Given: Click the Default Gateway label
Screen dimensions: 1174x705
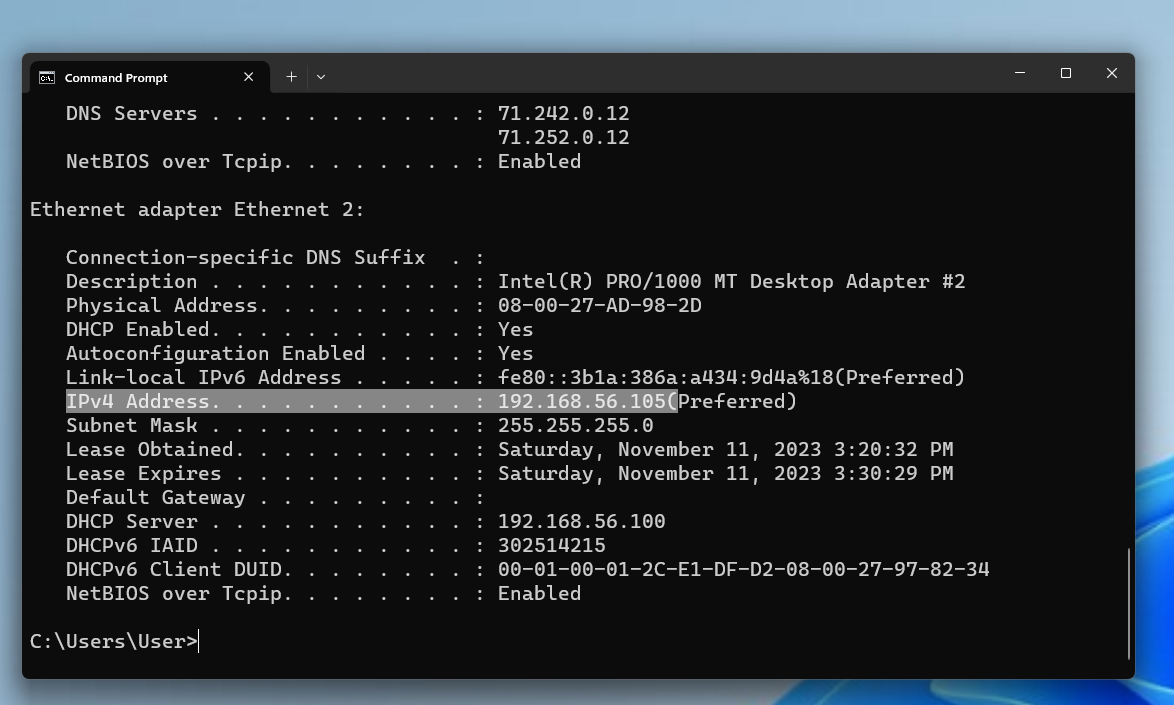Looking at the screenshot, I should pos(156,498).
